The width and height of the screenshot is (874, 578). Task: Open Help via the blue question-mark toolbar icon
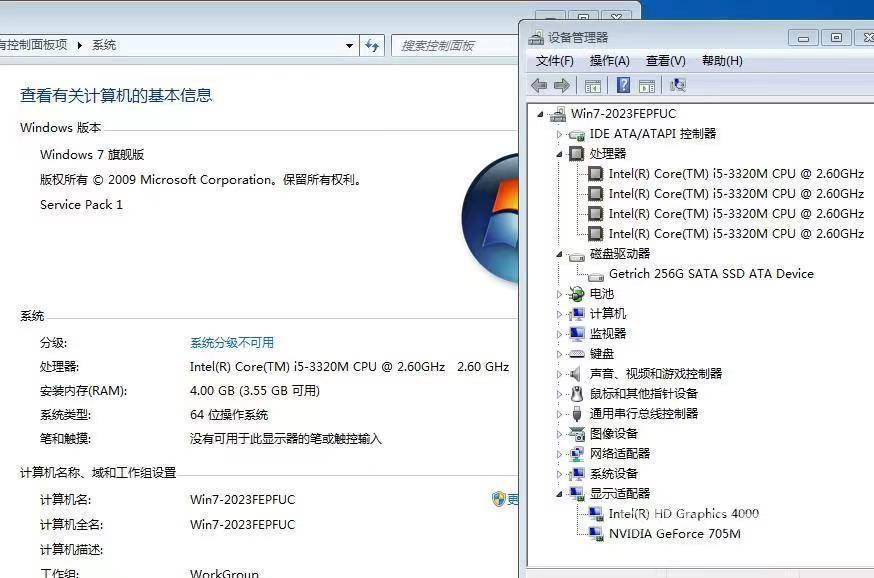point(623,85)
